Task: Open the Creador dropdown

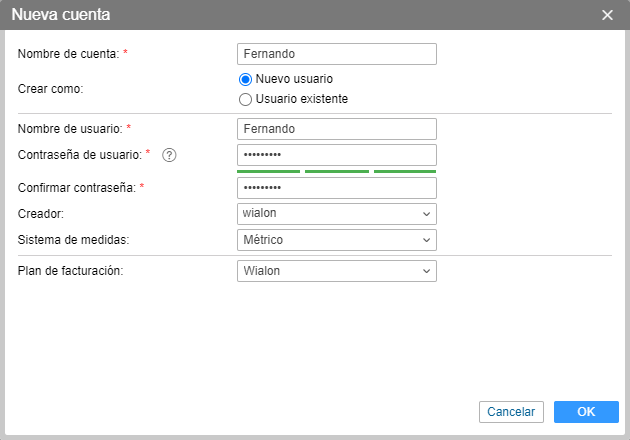Action: pyautogui.click(x=337, y=213)
